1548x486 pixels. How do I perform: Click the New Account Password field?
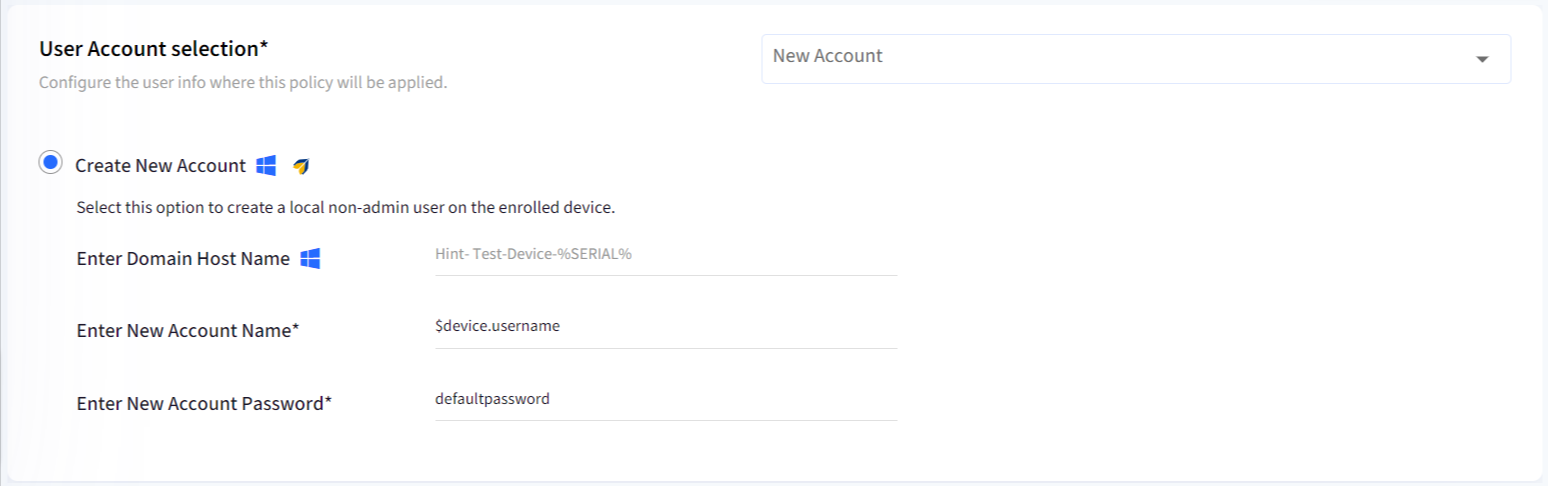pos(666,399)
